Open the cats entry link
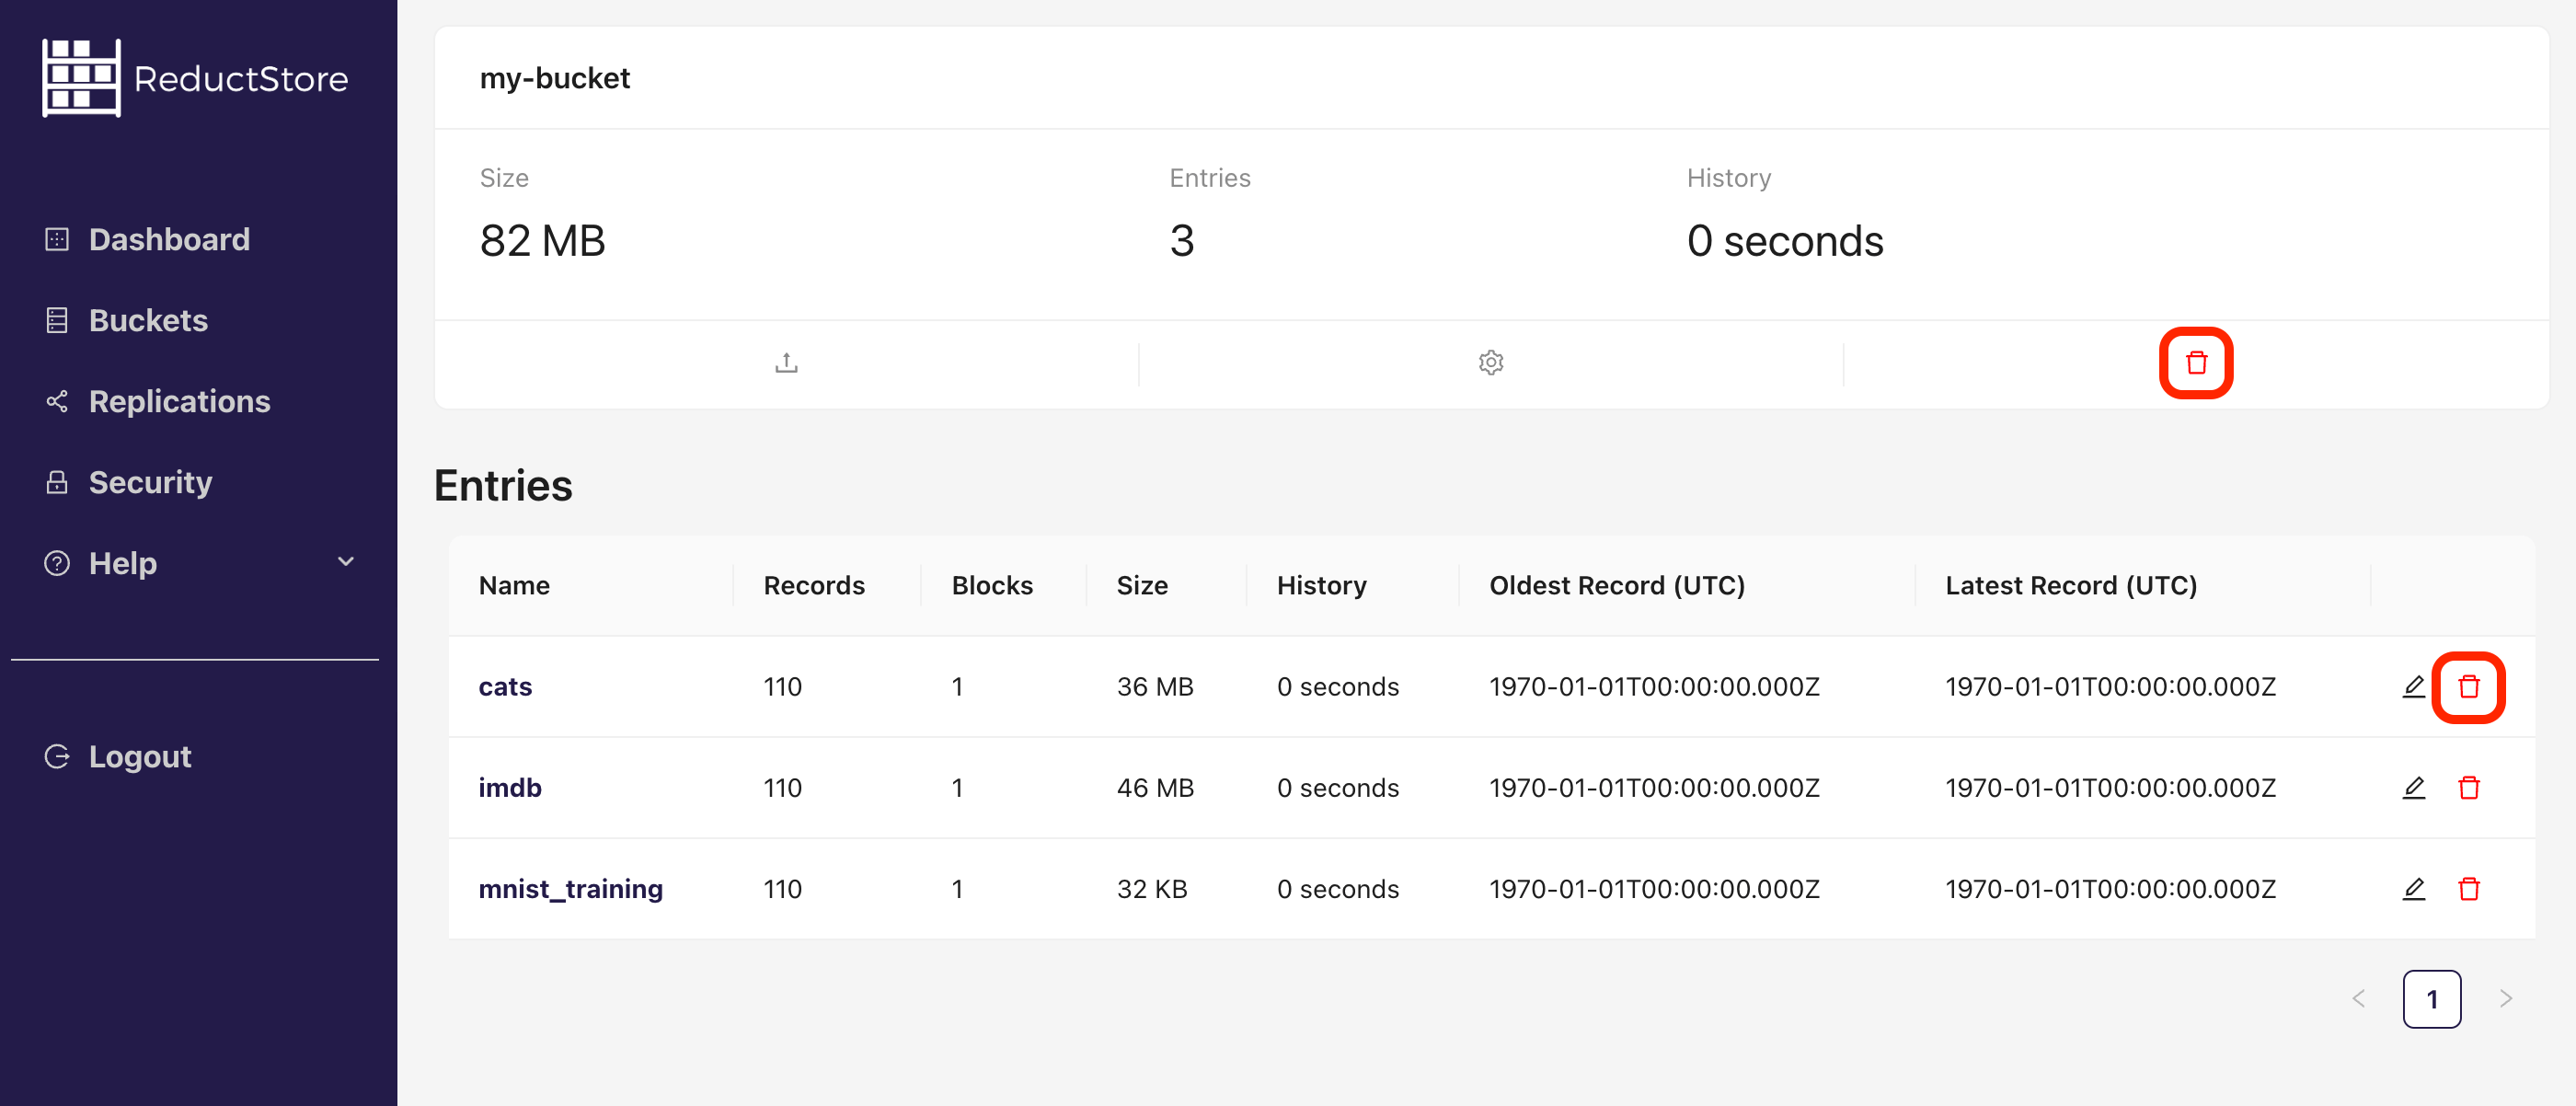 505,687
